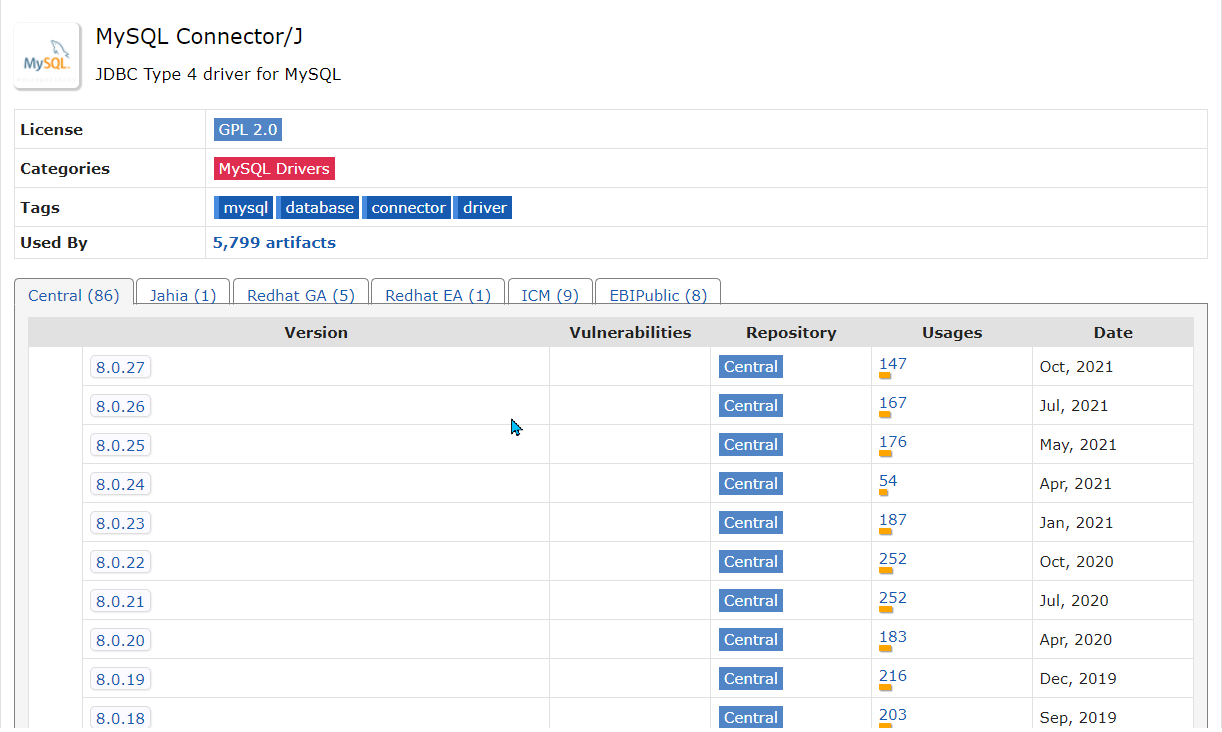This screenshot has height=732, width=1222.
Task: Open version 8.0.18
Action: point(120,718)
